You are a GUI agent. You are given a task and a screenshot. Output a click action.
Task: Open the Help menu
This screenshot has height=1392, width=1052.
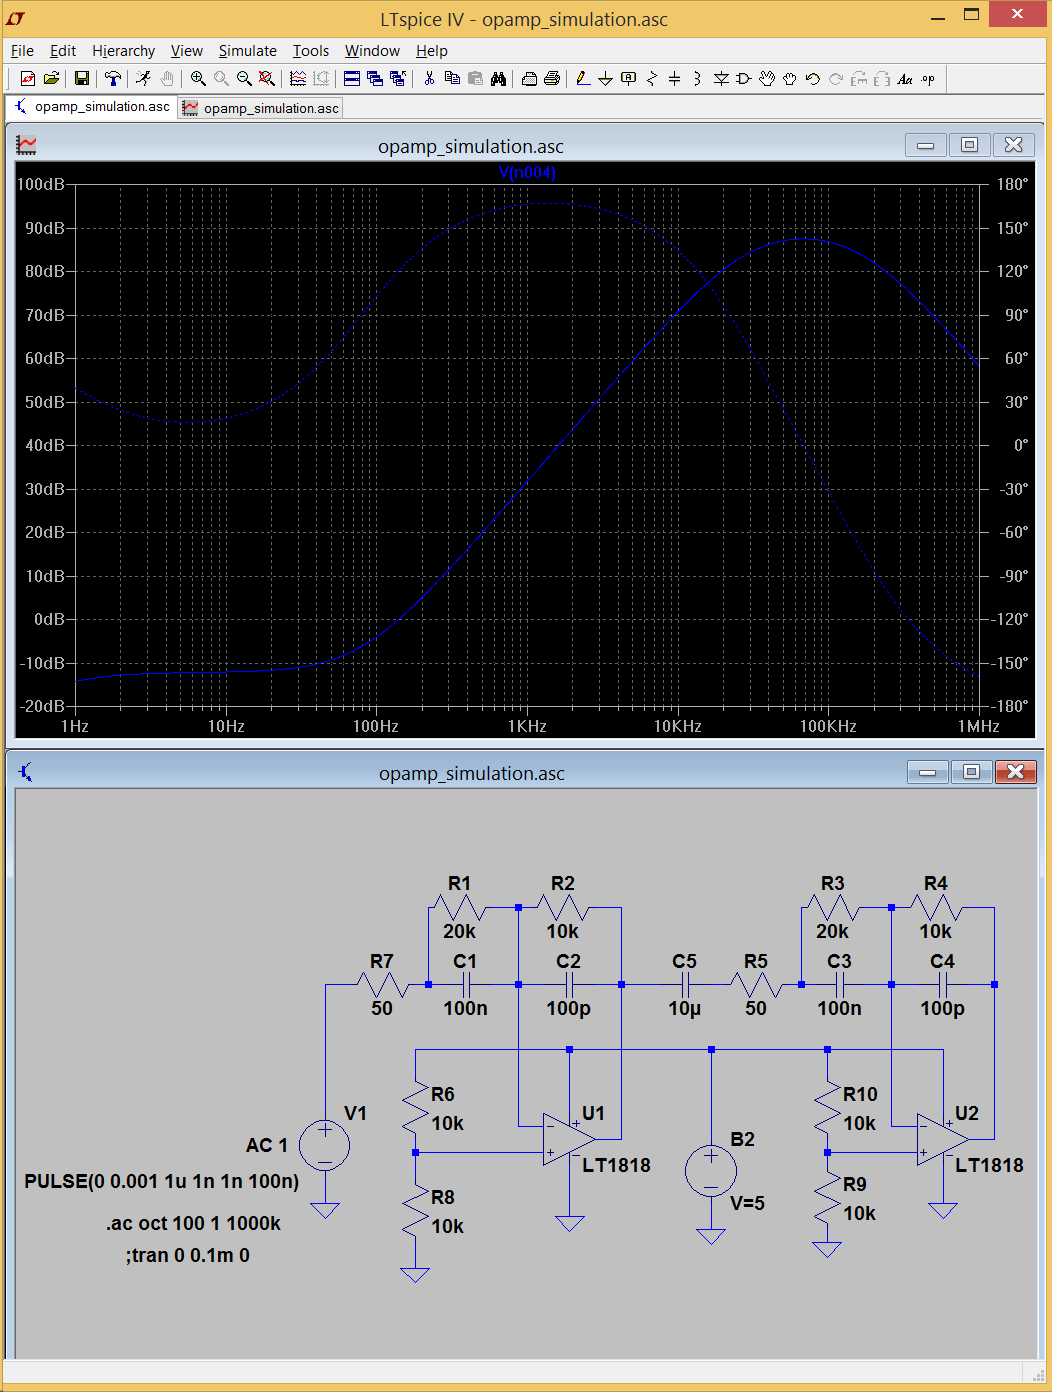(432, 51)
